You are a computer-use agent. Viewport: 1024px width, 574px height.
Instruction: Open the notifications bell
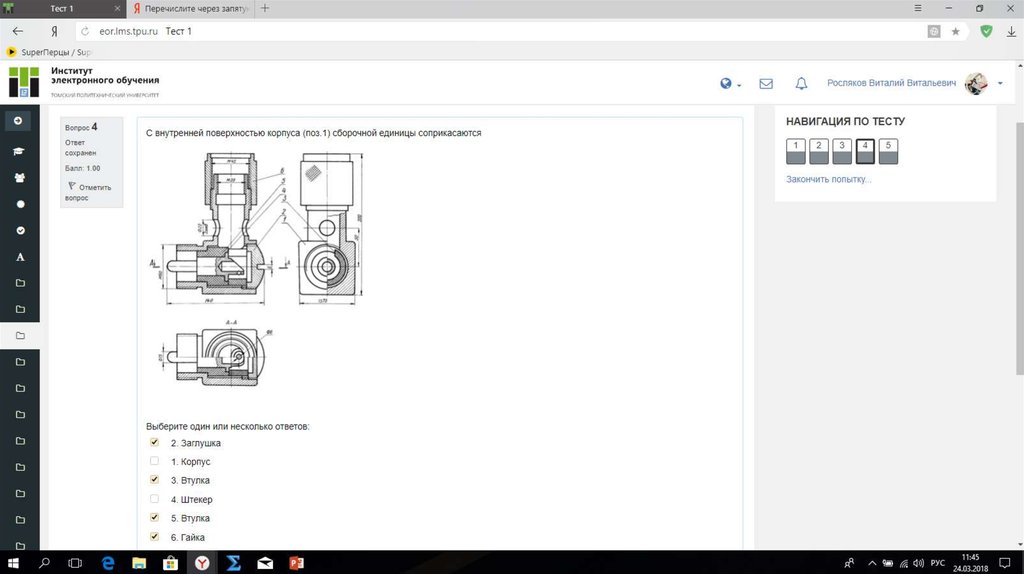click(801, 84)
